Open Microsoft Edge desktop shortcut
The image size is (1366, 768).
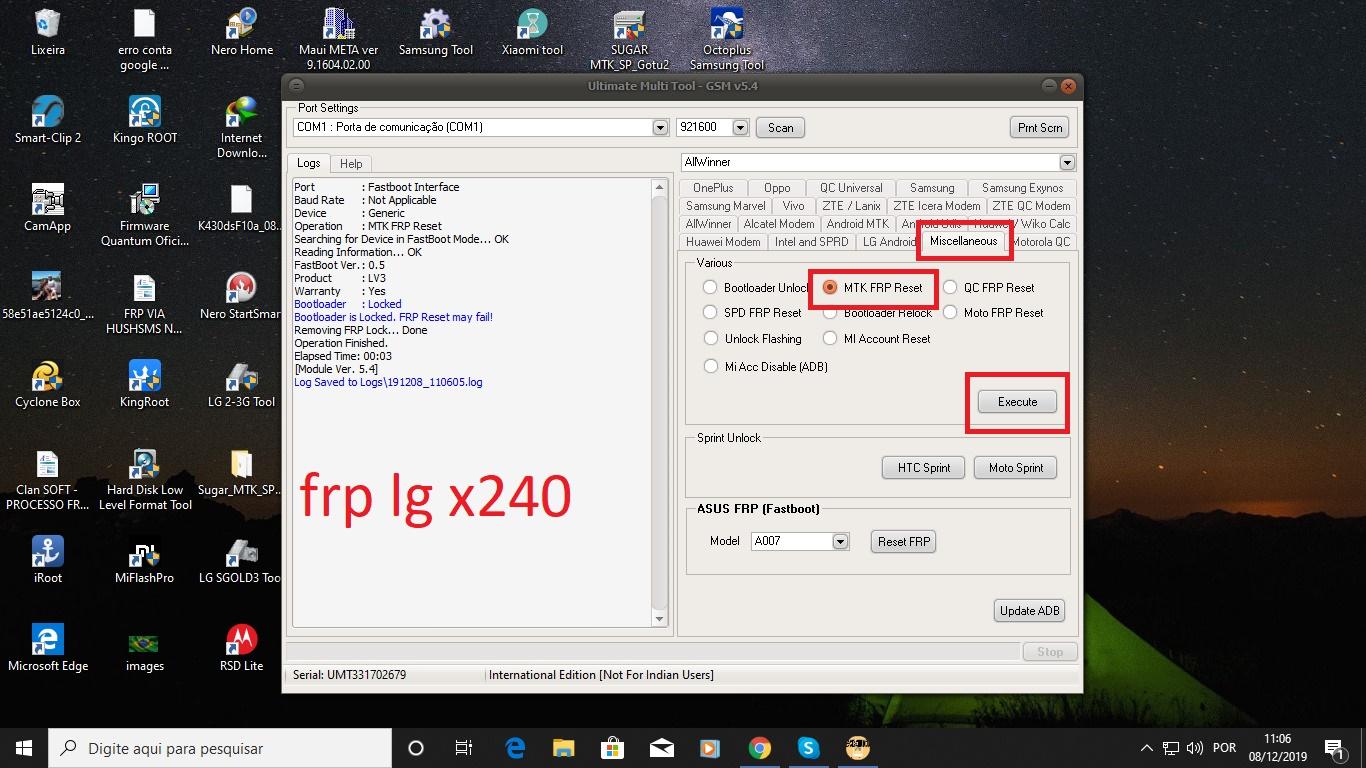[47, 649]
